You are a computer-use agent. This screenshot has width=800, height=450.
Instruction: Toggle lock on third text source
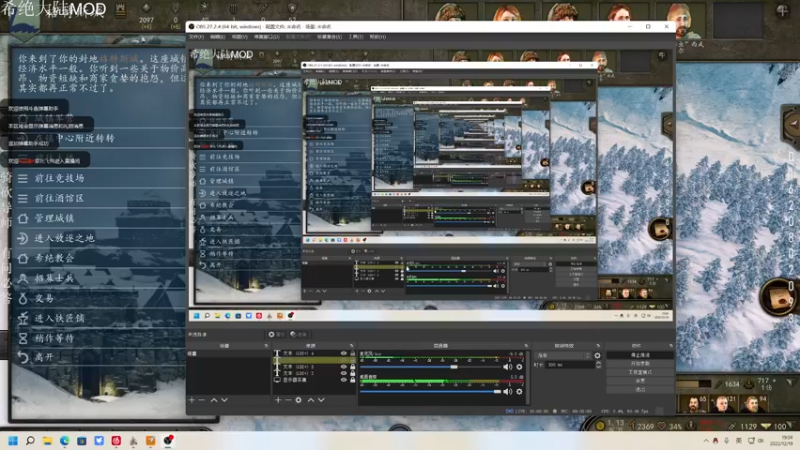352,366
